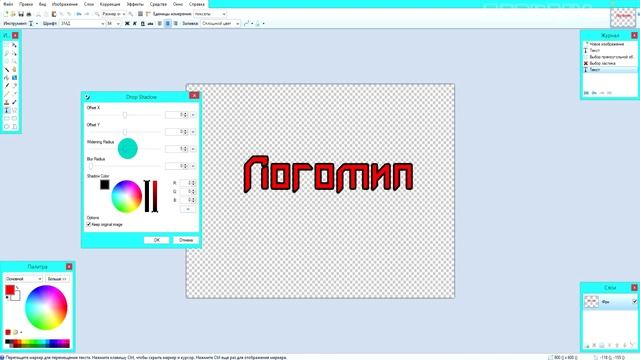Select Новое изображение history entry

point(607,44)
